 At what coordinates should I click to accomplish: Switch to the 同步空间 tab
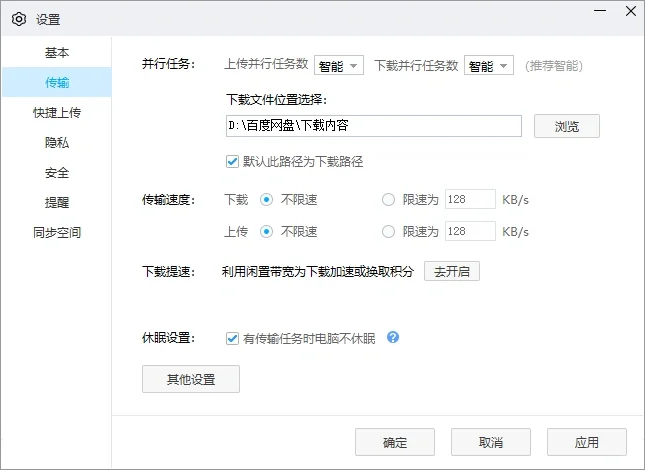pos(57,232)
